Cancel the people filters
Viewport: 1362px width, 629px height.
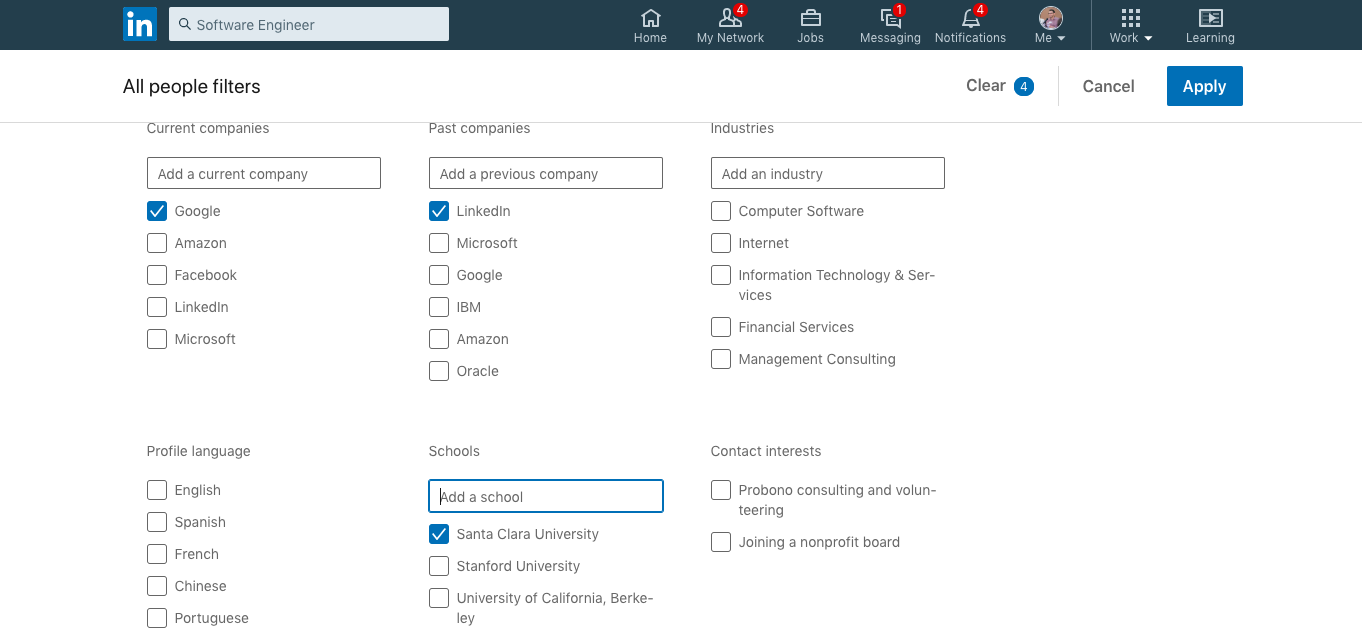1108,86
